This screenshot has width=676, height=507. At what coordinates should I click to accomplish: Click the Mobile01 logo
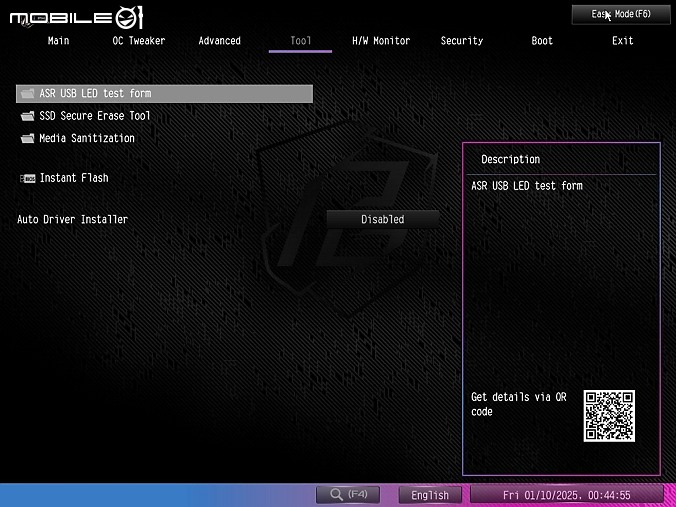click(76, 18)
